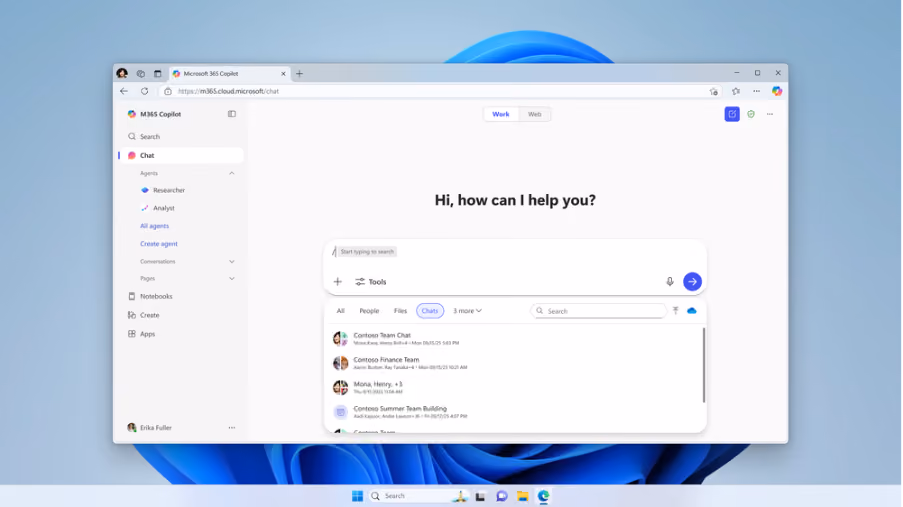The image size is (903, 507).
Task: Click the address bar URL
Action: (228, 91)
